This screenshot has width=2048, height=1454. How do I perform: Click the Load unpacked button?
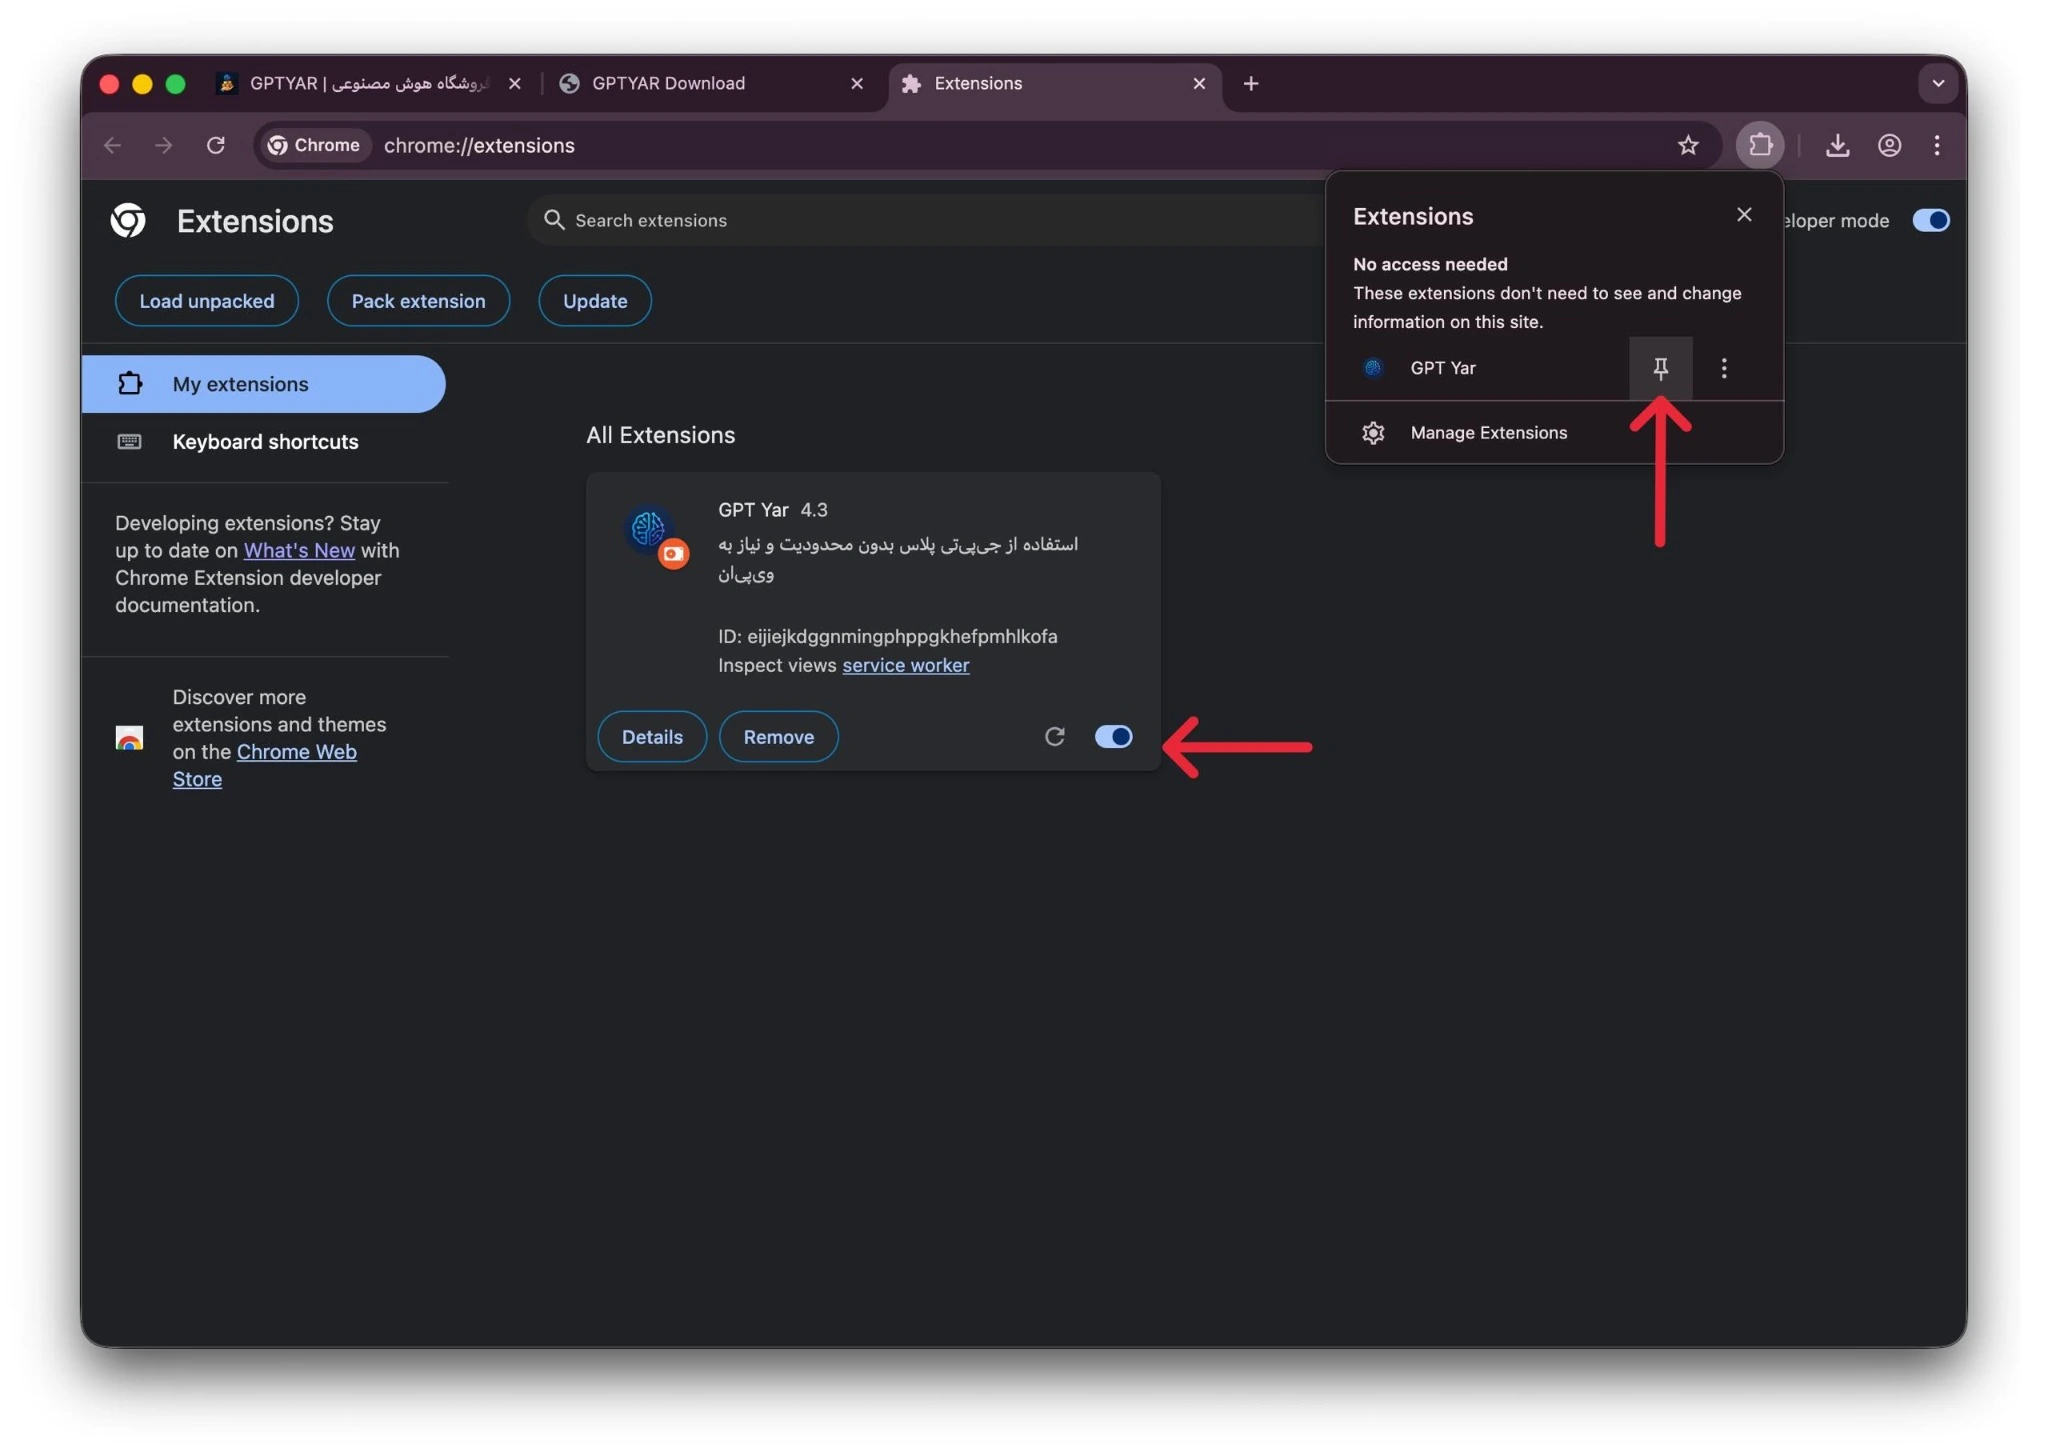[x=207, y=301]
